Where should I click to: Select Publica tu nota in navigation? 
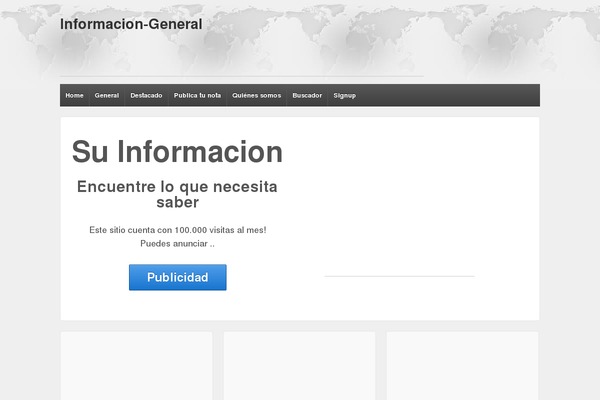coord(197,95)
